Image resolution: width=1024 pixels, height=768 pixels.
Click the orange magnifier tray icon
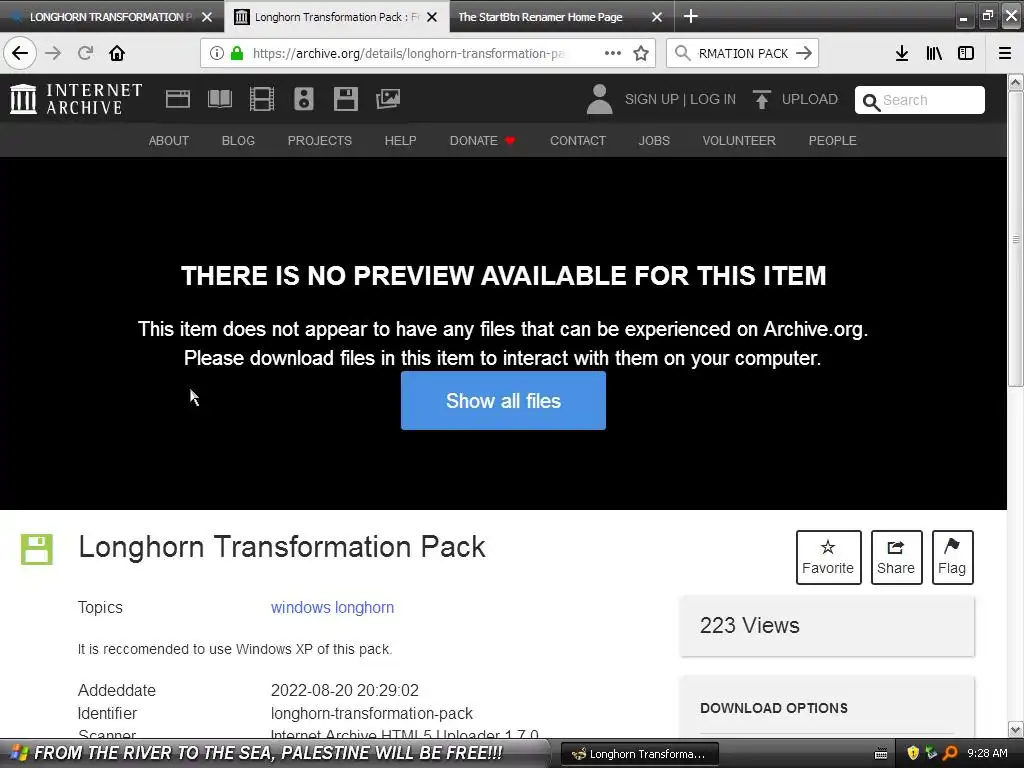[950, 753]
